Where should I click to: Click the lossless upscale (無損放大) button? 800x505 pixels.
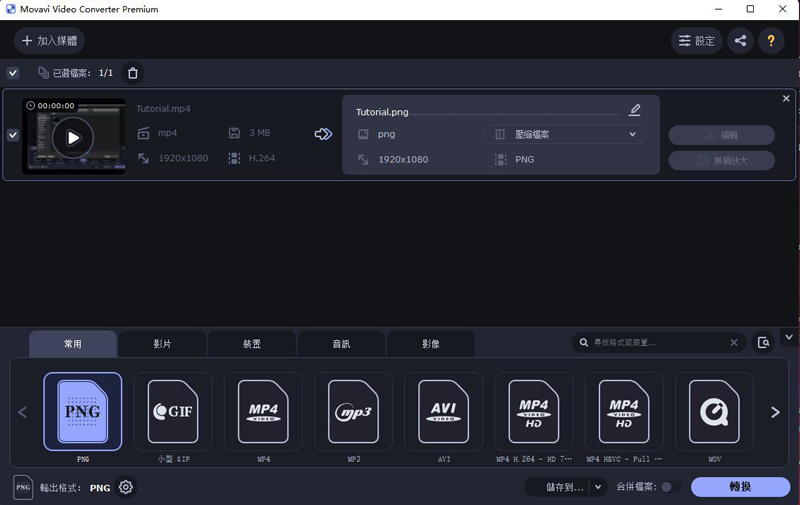click(x=721, y=161)
